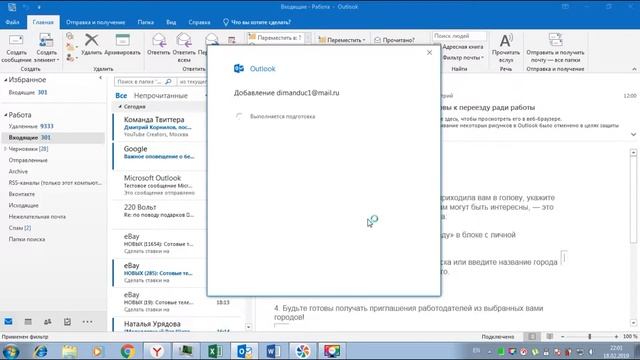
Task: Close the Outlook add account dialog
Action: click(x=429, y=53)
